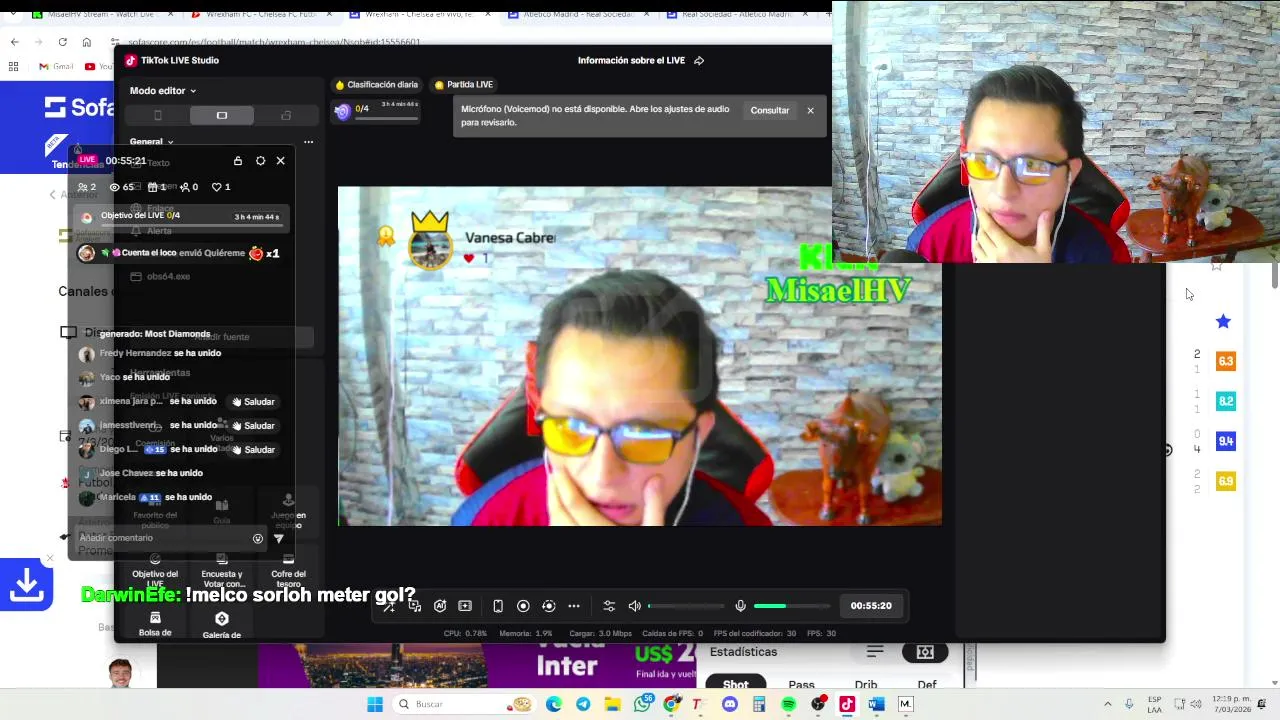This screenshot has height=720, width=1280.
Task: Select the landscape layout mode
Action: tap(222, 115)
